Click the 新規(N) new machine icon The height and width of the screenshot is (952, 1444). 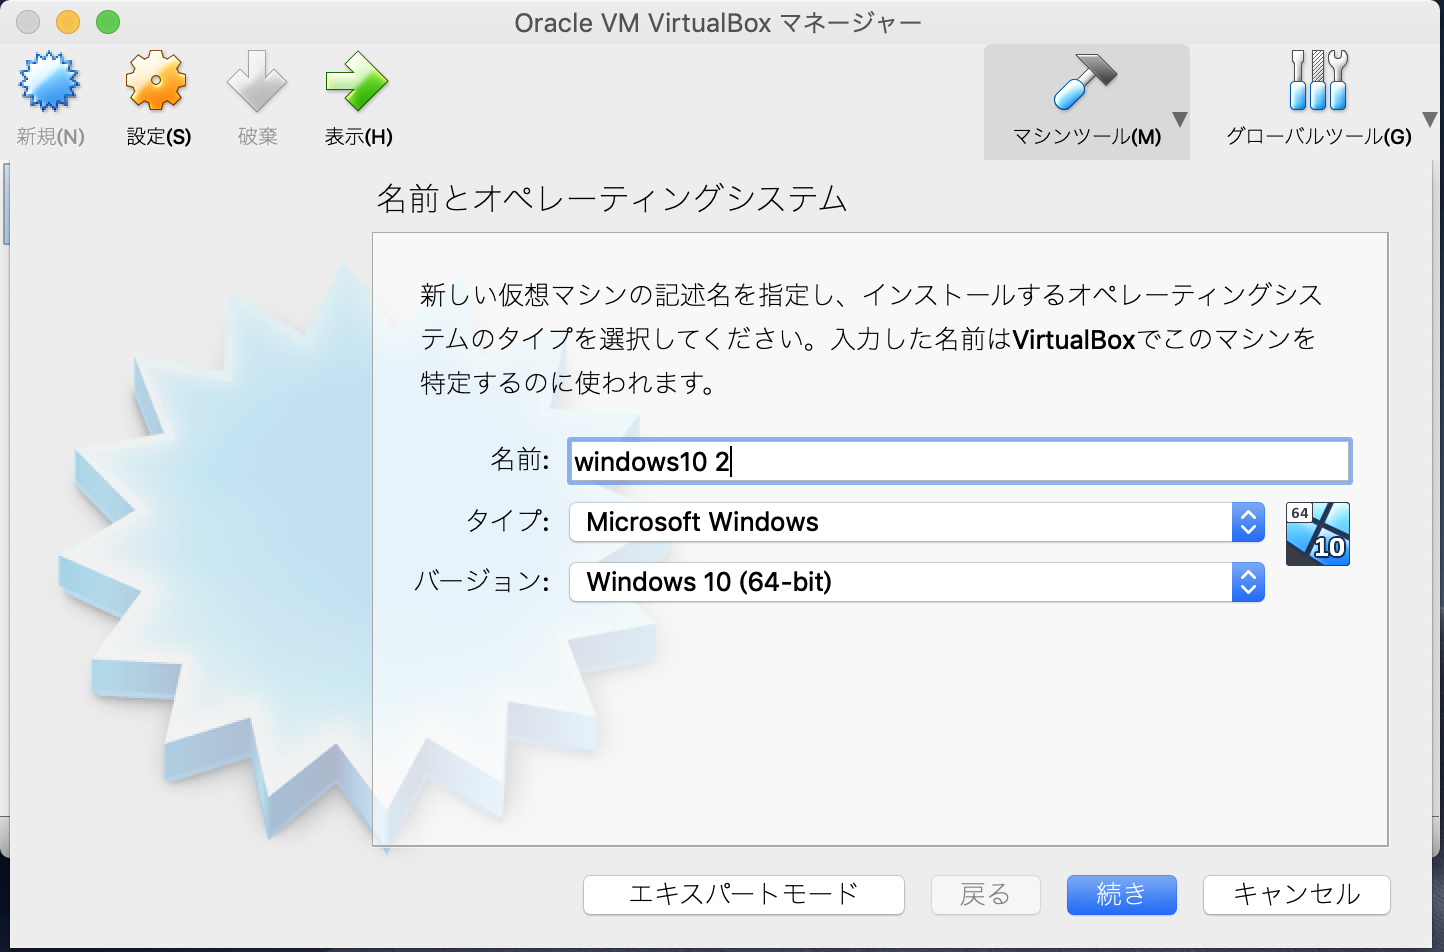tap(49, 81)
